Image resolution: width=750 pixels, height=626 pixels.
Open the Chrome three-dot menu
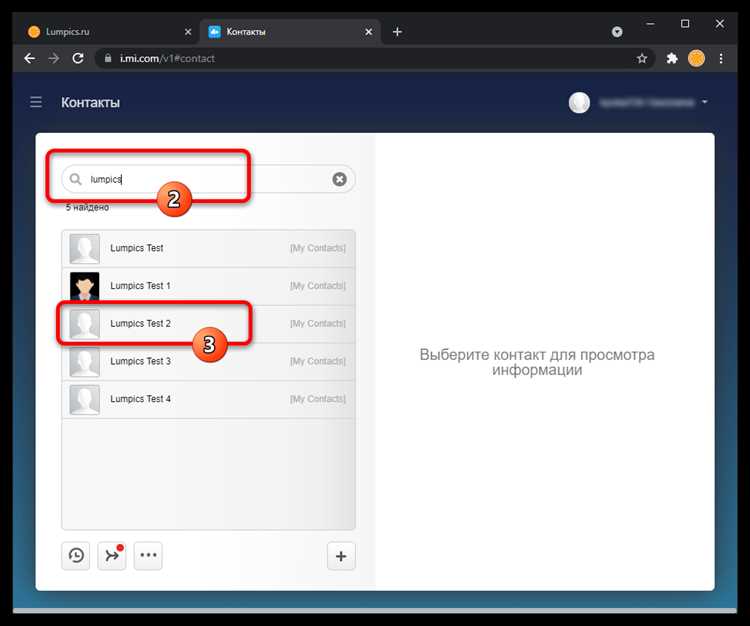tap(721, 58)
